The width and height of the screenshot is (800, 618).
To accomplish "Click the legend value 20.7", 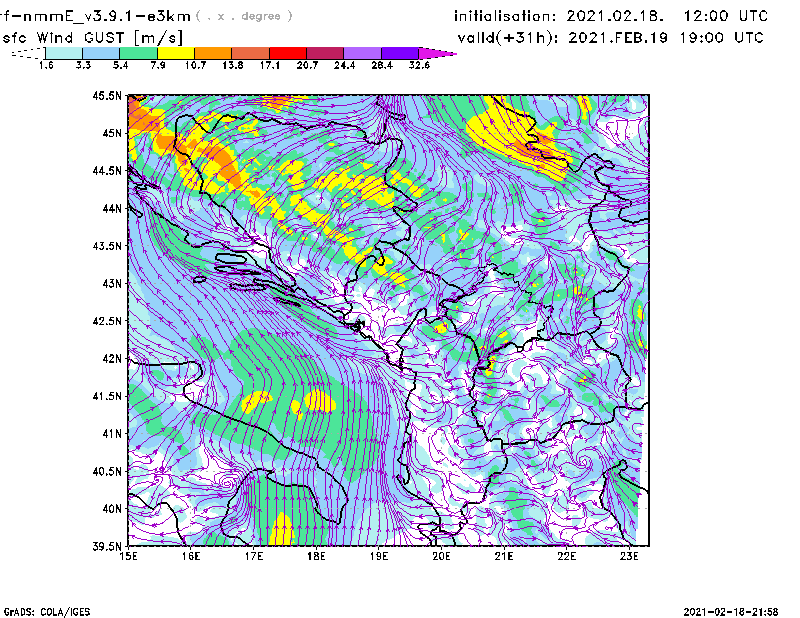I will coord(307,65).
